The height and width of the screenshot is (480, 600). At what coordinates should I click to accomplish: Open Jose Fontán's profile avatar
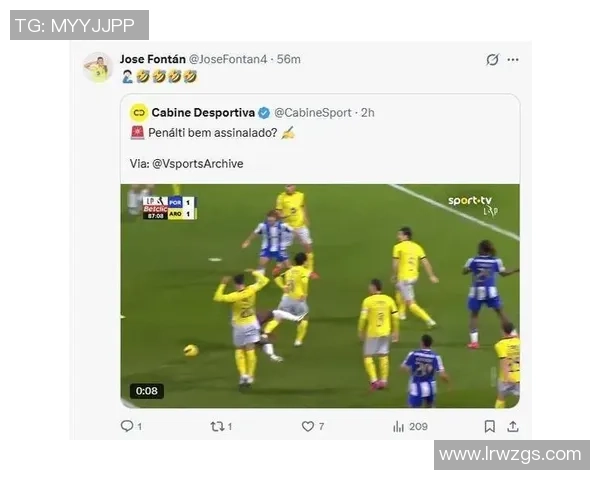[x=97, y=67]
